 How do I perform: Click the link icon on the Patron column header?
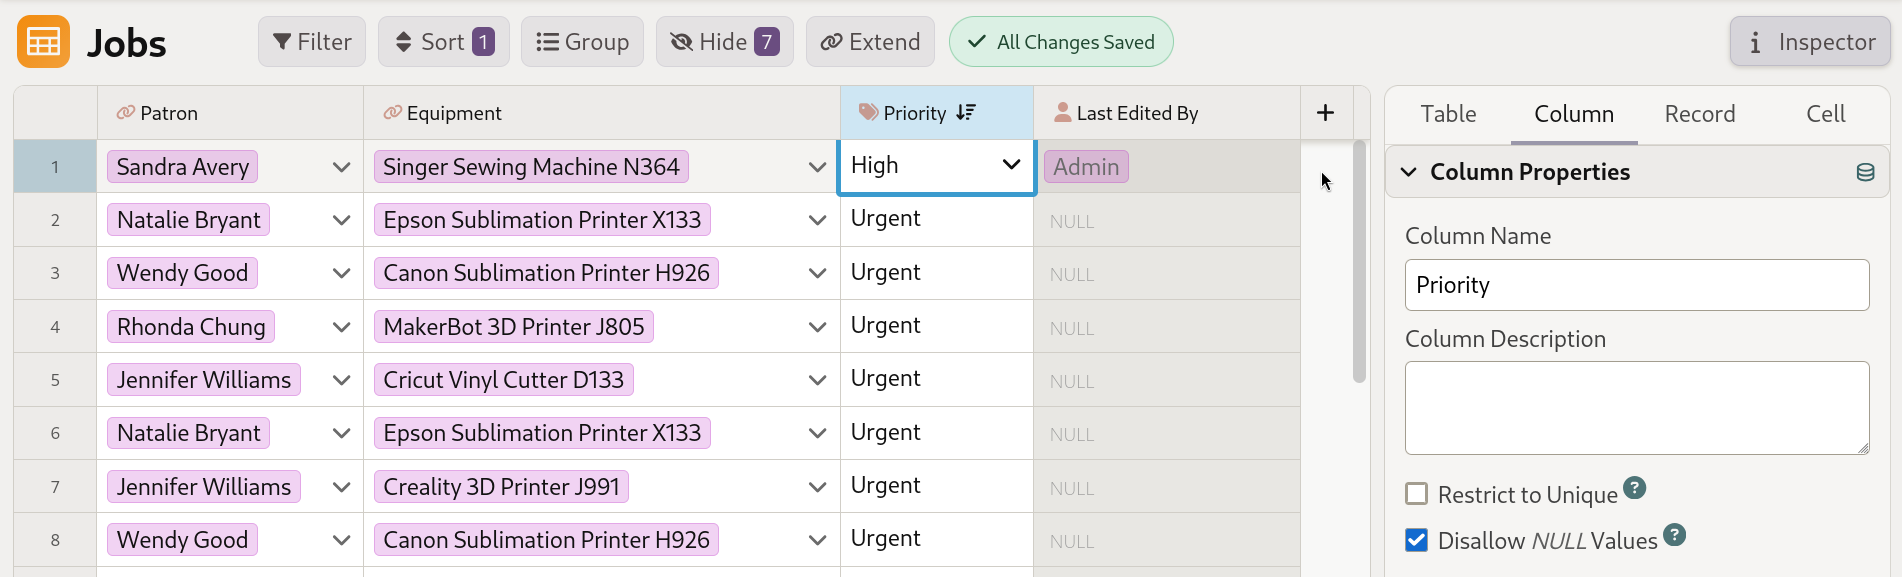pos(124,112)
